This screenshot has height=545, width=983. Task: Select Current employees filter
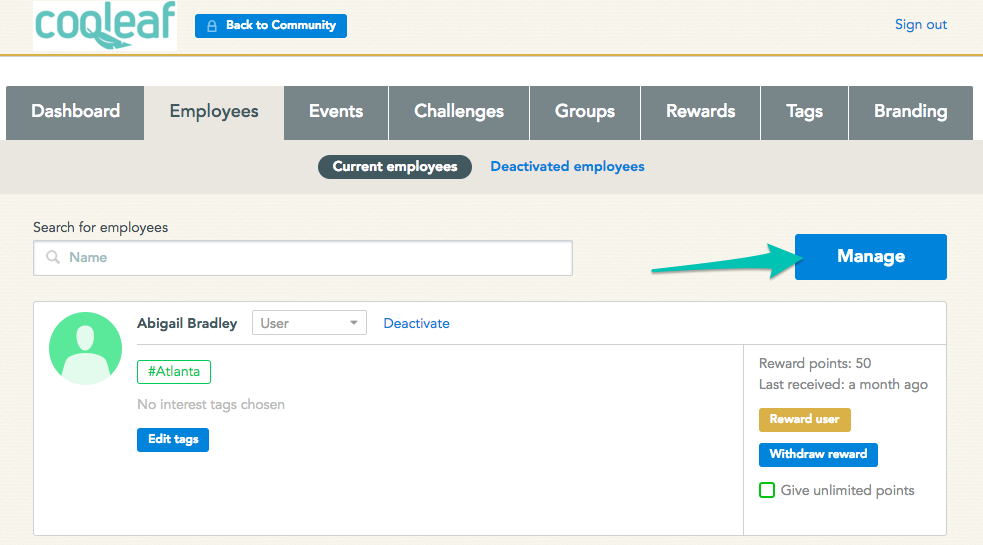[x=395, y=167]
